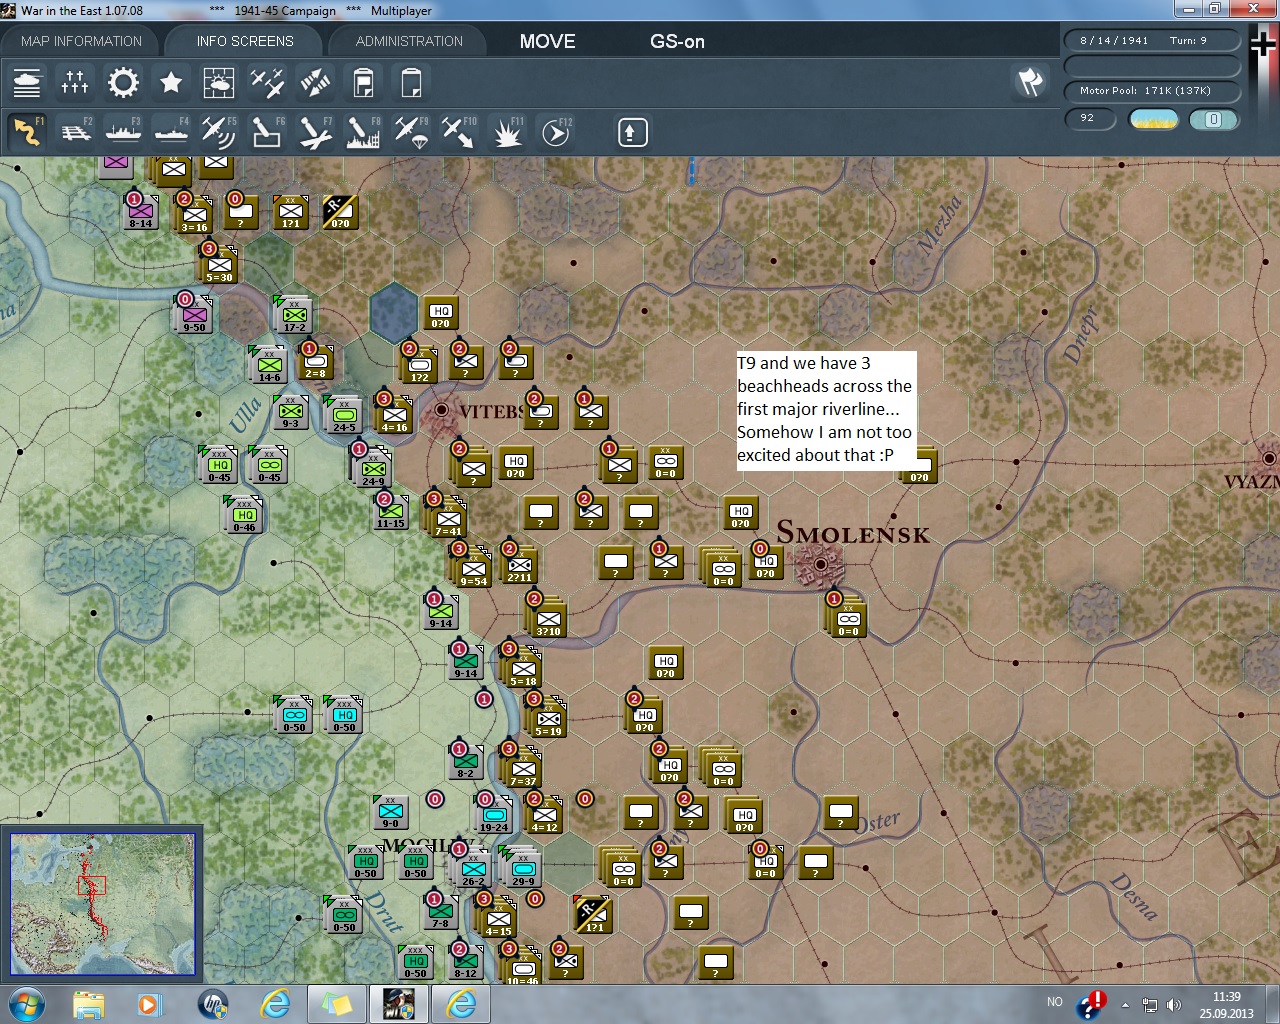
Task: Select the Soviet 9=54 stack
Action: click(473, 568)
